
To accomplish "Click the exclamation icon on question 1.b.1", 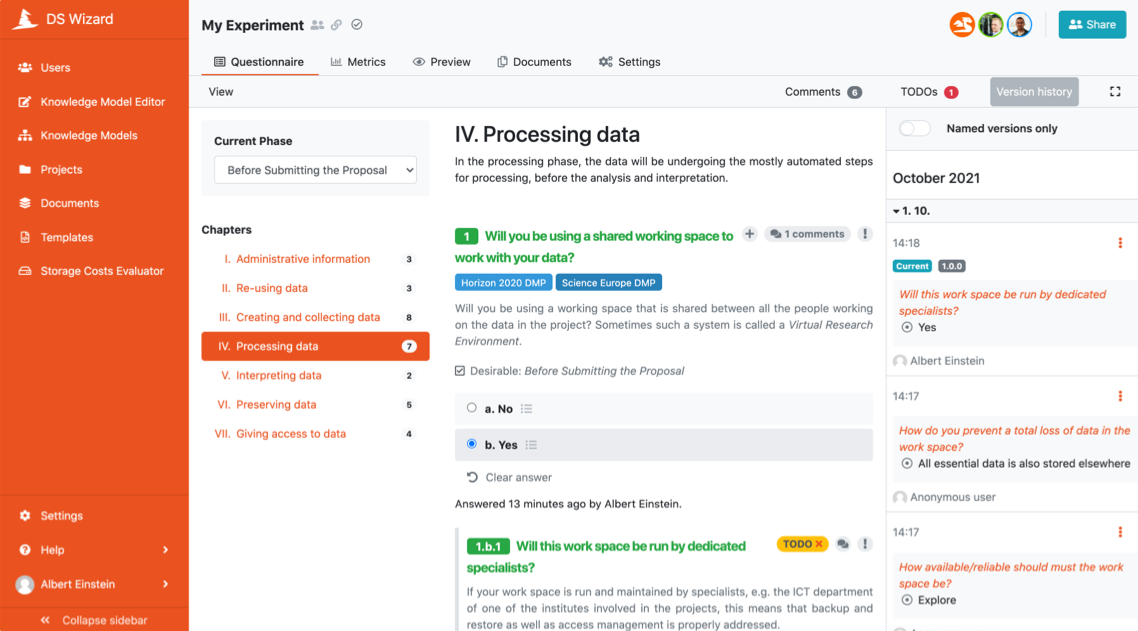I will click(864, 544).
